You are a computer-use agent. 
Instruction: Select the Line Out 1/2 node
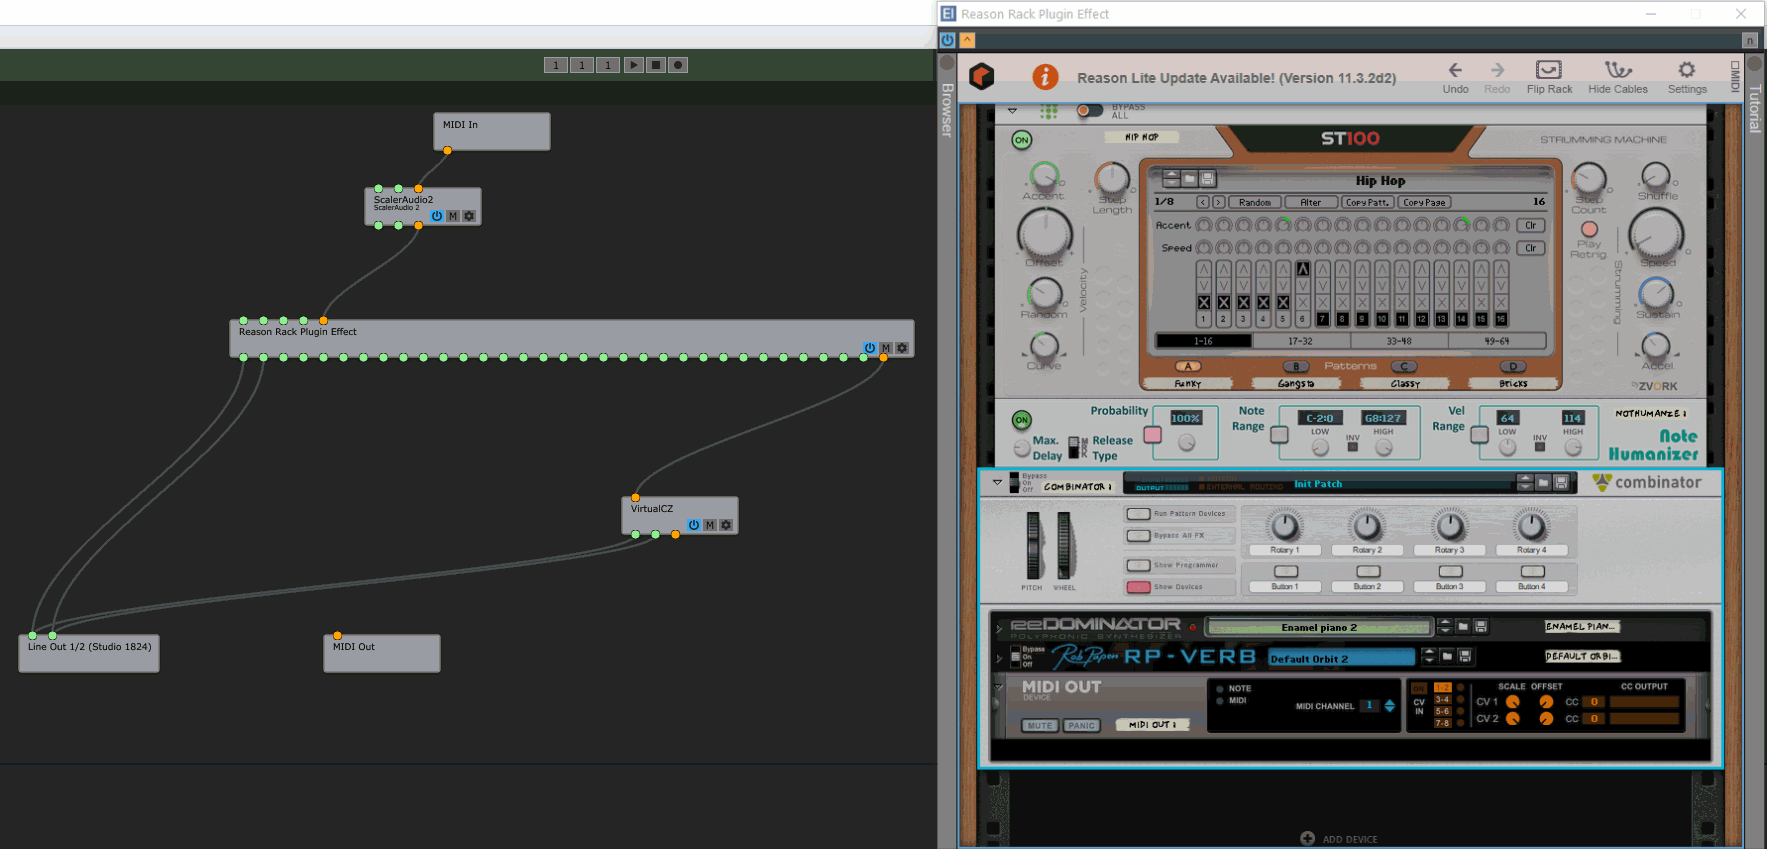click(x=89, y=653)
